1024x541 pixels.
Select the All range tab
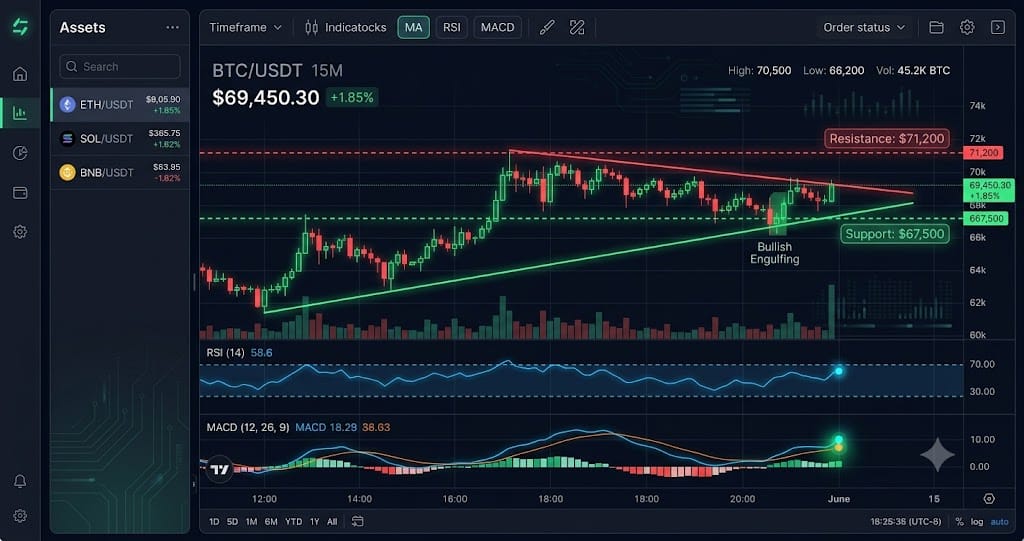[332, 521]
